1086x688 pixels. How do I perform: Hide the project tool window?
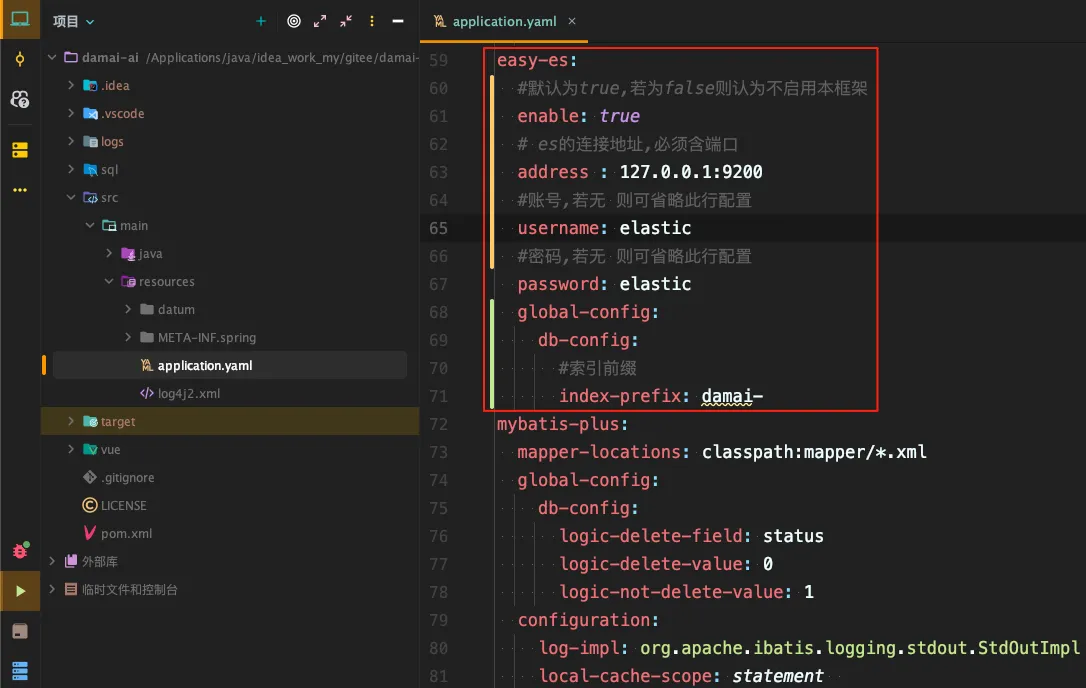point(398,21)
